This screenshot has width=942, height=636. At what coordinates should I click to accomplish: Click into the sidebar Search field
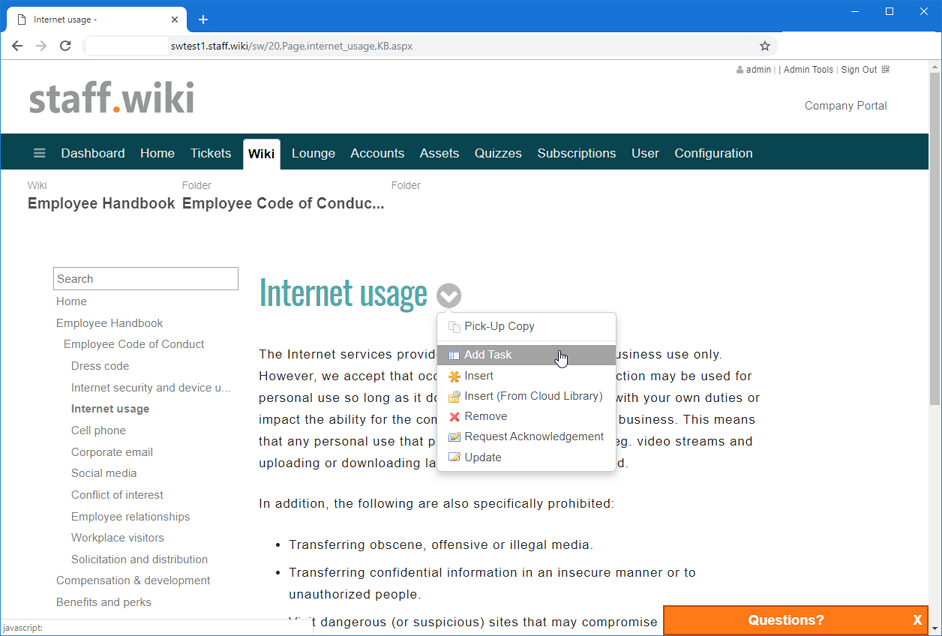click(x=146, y=279)
